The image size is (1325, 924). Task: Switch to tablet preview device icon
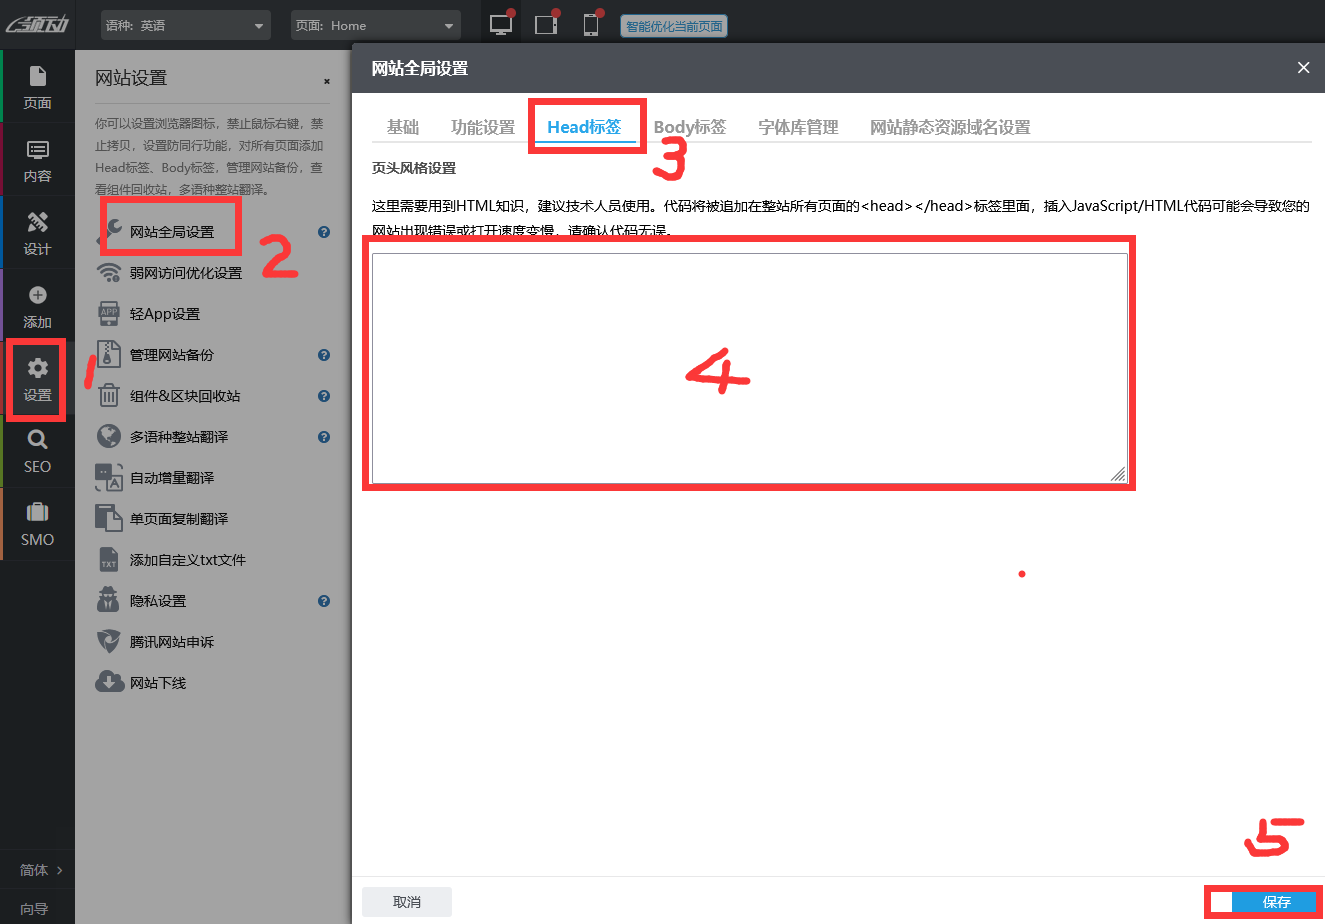(546, 25)
